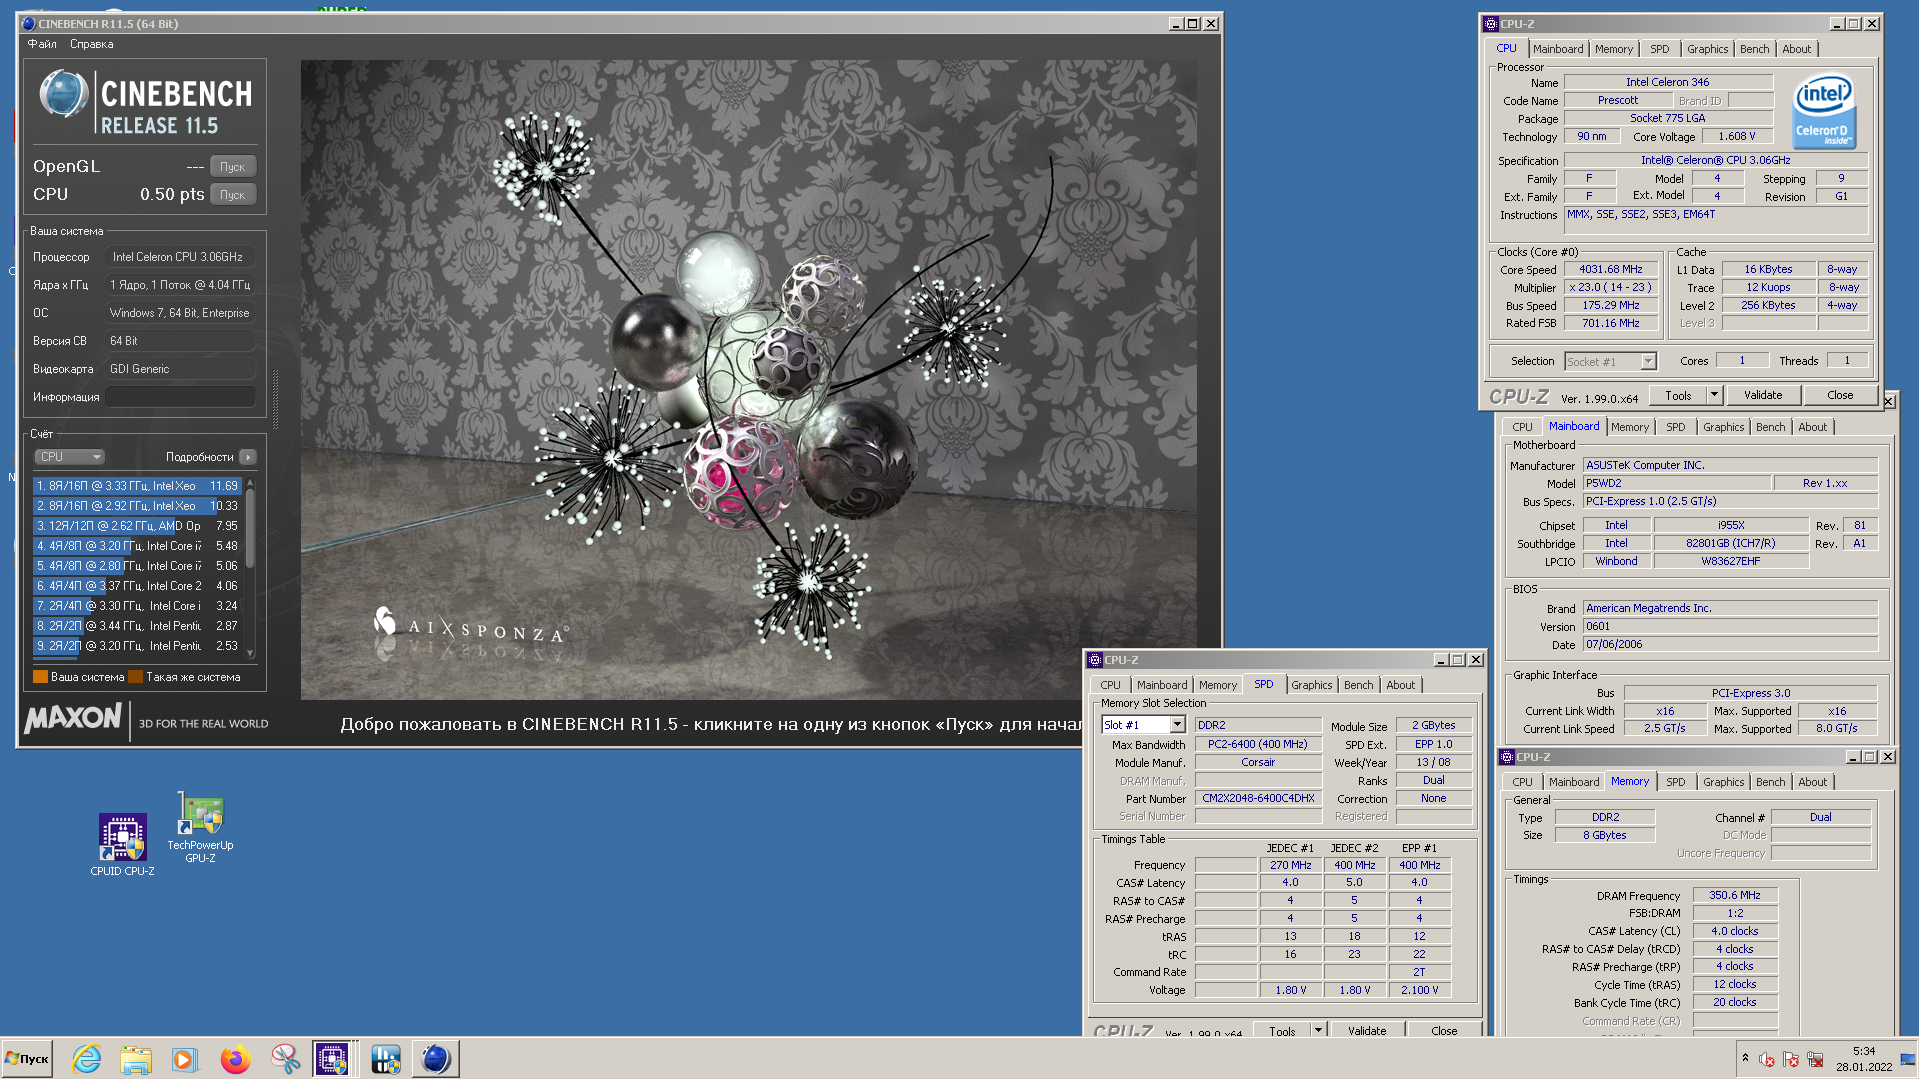Image resolution: width=1919 pixels, height=1079 pixels.
Task: Launch Windows Media Player from taskbar
Action: click(185, 1058)
